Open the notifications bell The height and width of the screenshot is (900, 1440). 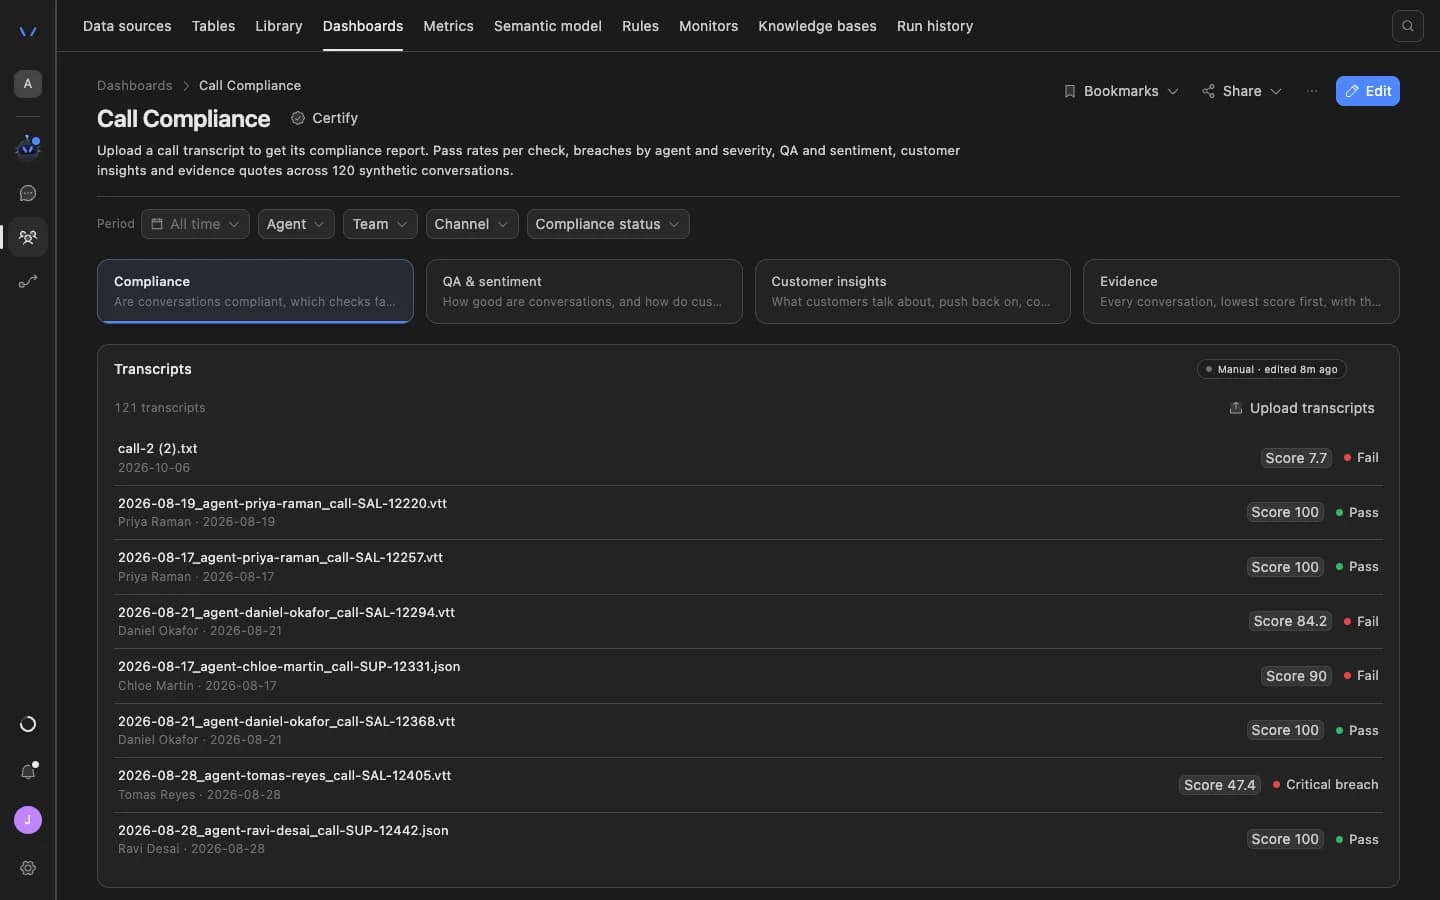28,771
